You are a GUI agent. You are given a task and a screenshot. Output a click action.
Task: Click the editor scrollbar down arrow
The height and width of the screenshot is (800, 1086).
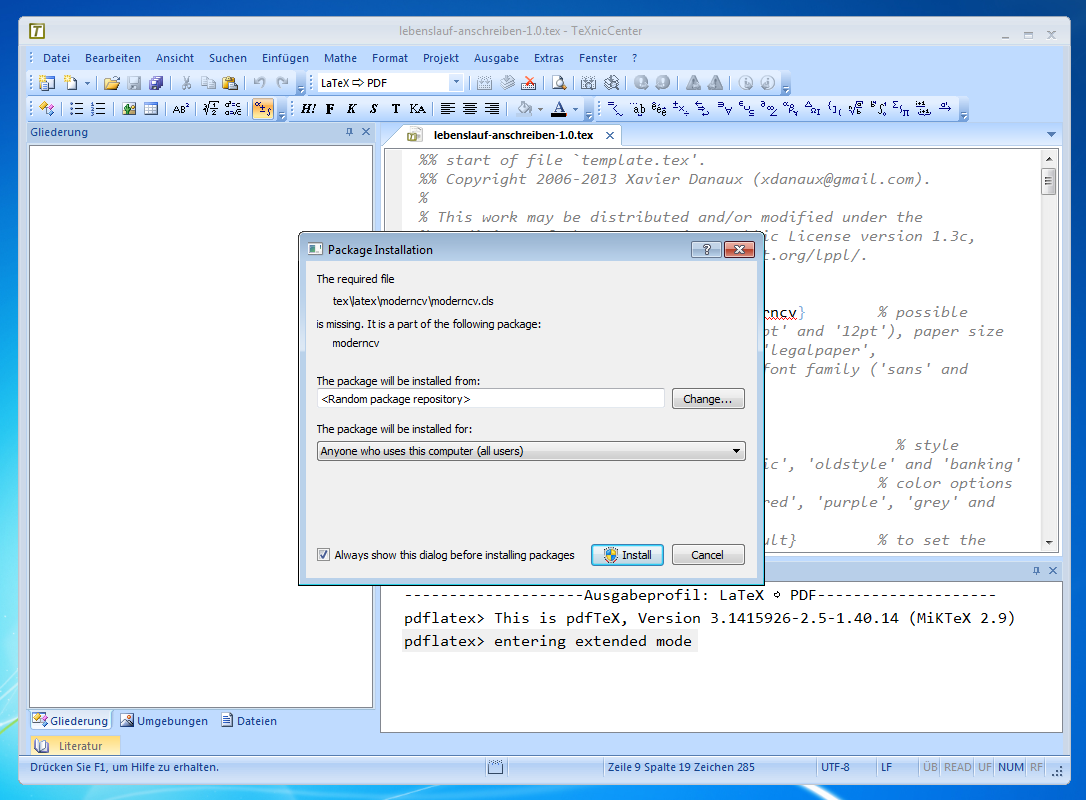[1049, 542]
